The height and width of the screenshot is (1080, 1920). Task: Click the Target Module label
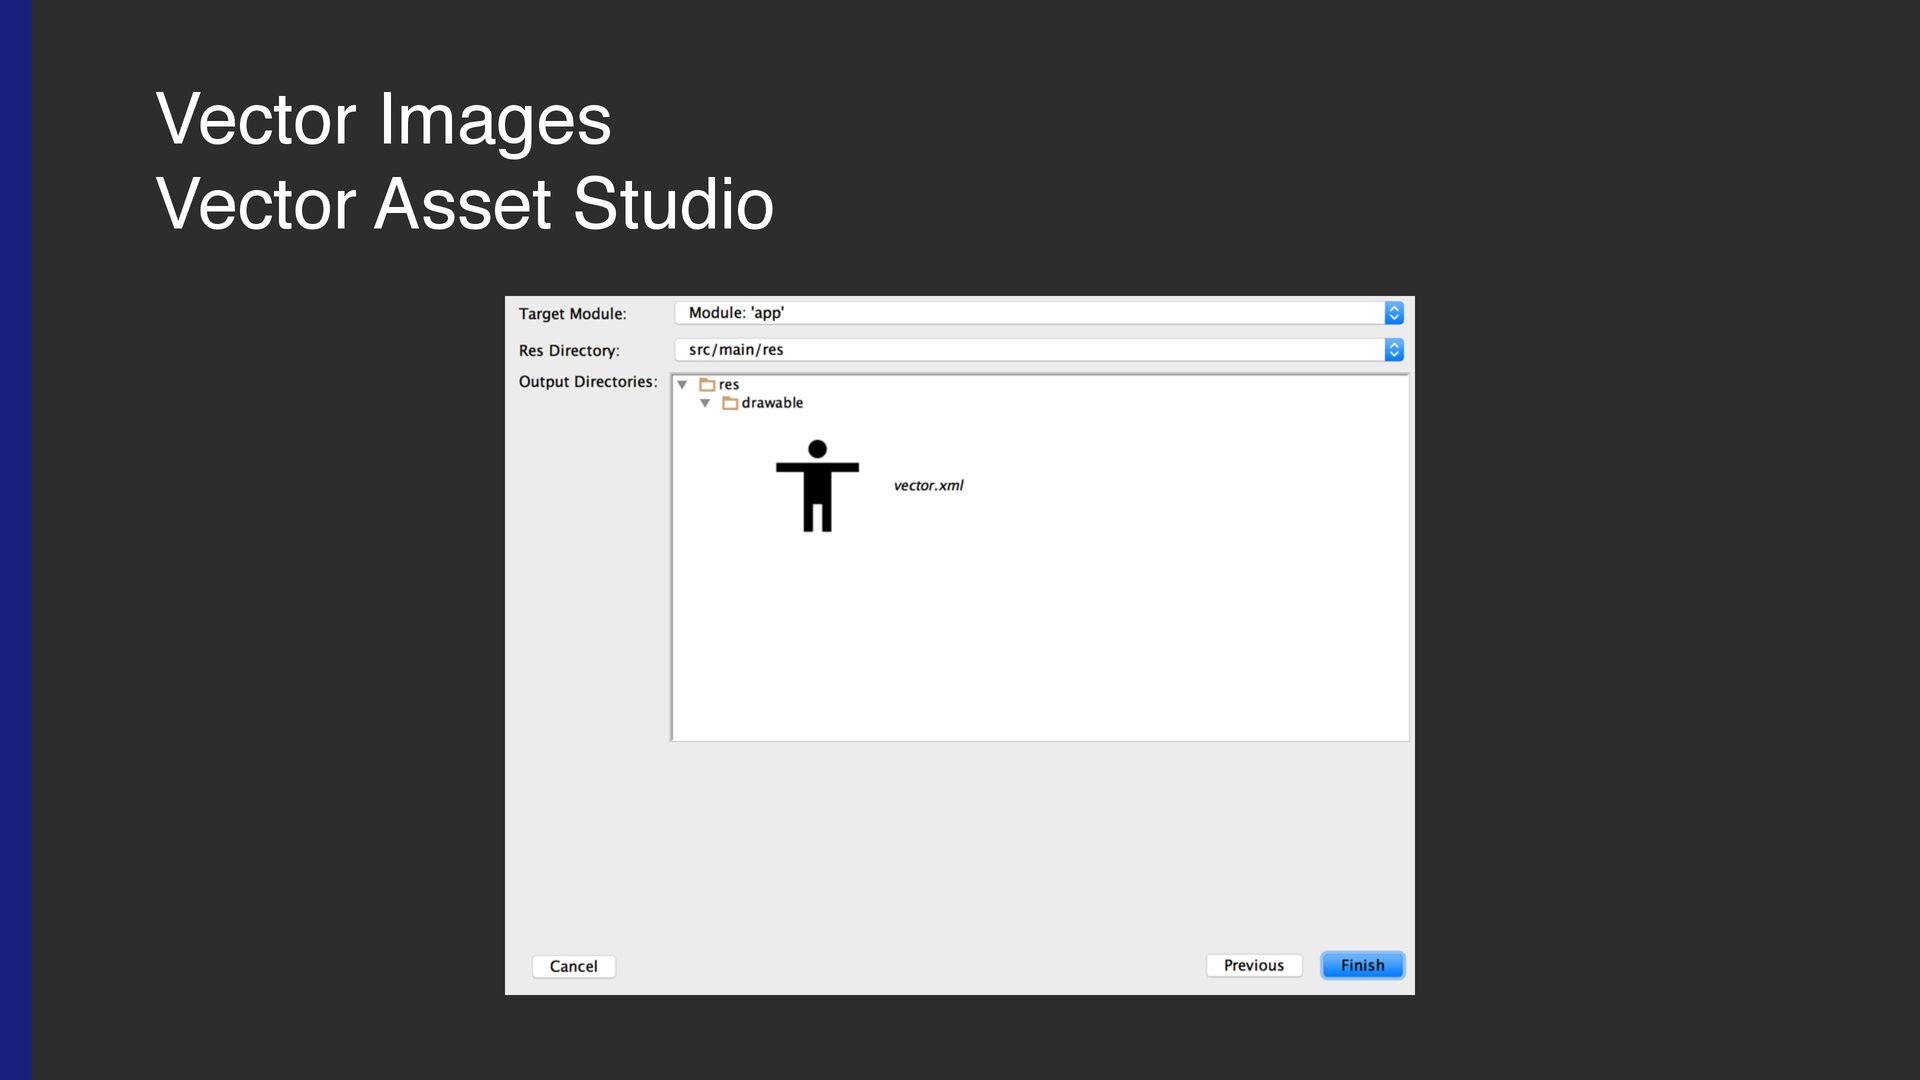click(x=572, y=314)
